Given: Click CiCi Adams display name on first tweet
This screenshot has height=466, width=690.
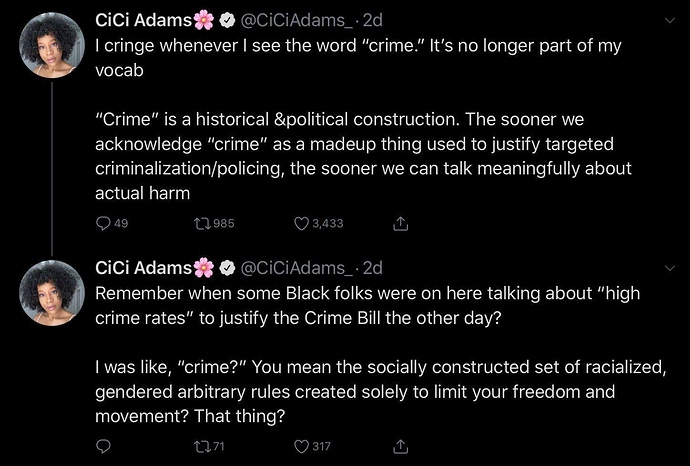Looking at the screenshot, I should 143,20.
